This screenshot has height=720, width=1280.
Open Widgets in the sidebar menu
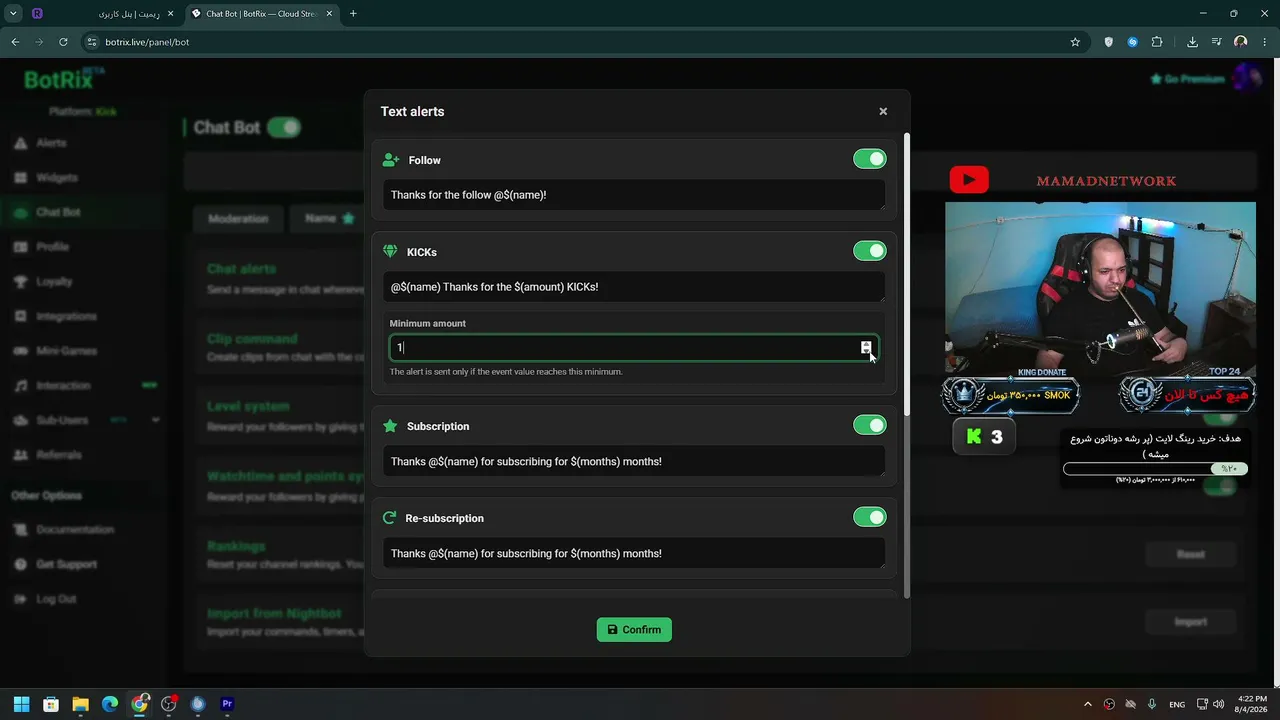[x=56, y=178]
